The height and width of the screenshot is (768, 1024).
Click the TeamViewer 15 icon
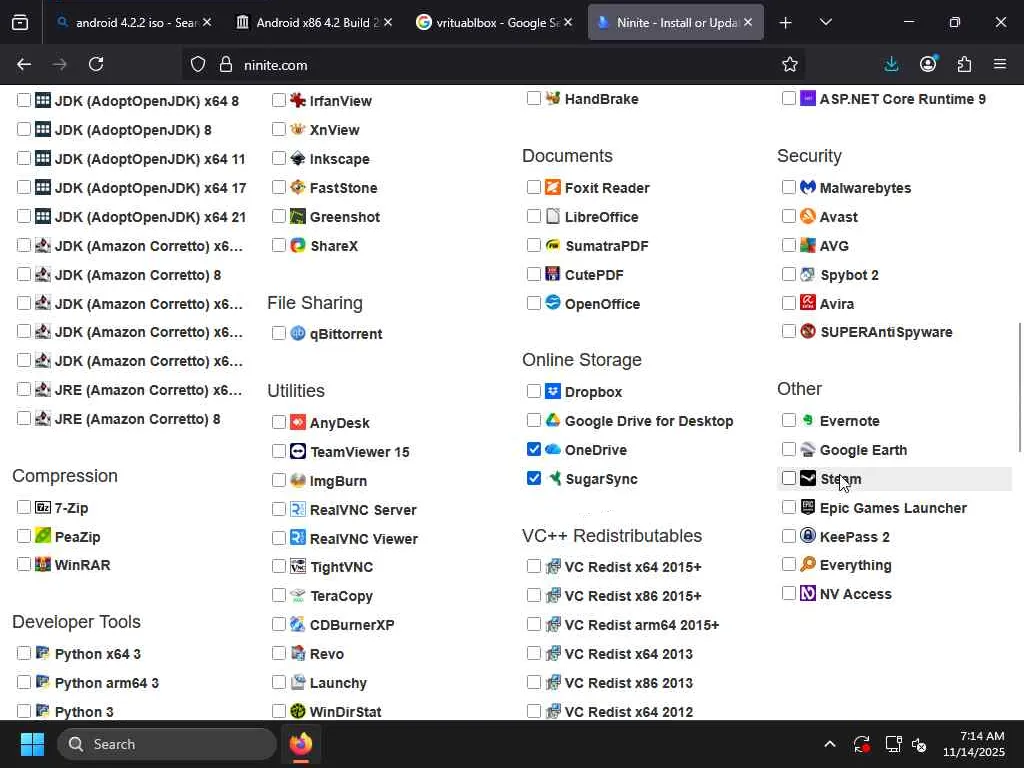click(x=298, y=451)
